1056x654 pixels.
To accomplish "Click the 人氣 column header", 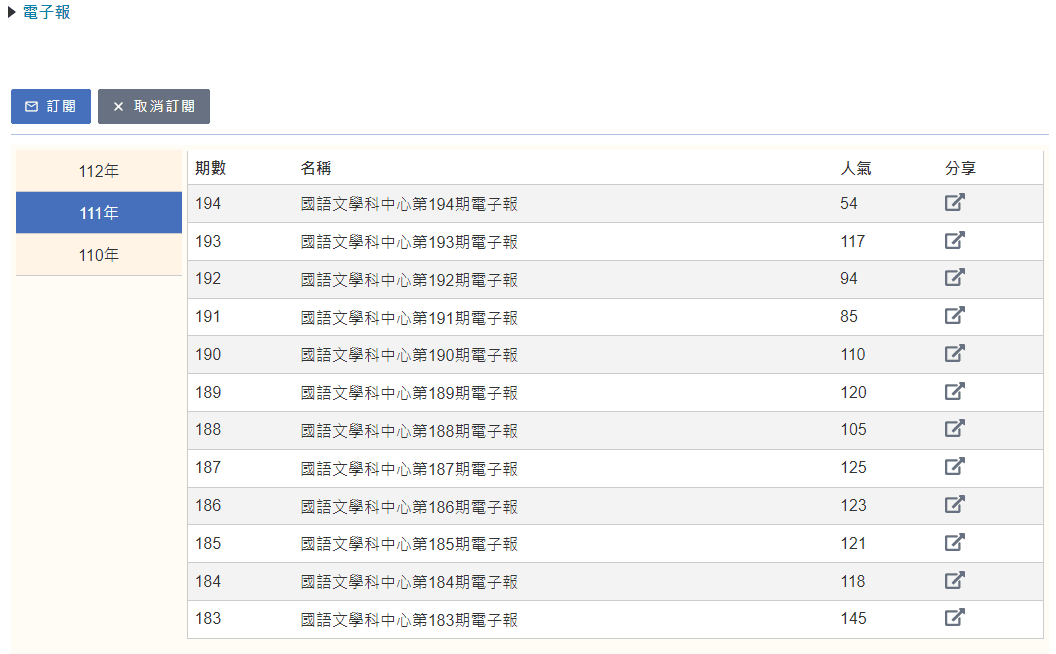I will [x=856, y=168].
